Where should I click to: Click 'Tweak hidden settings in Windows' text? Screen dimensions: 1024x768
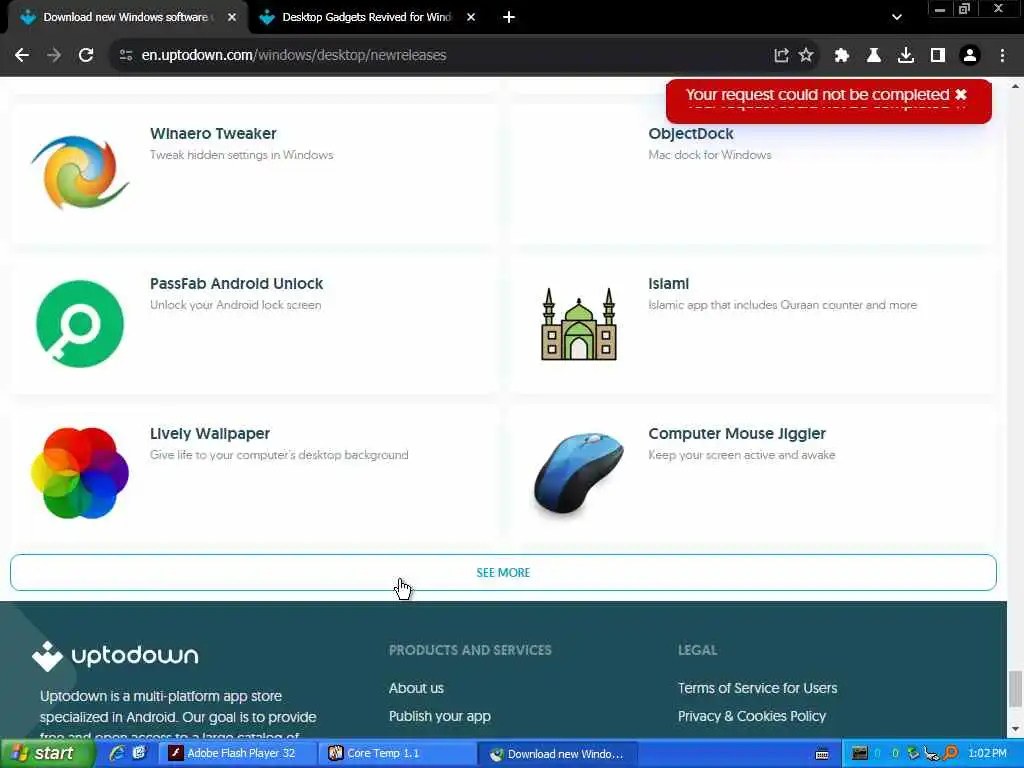point(242,155)
